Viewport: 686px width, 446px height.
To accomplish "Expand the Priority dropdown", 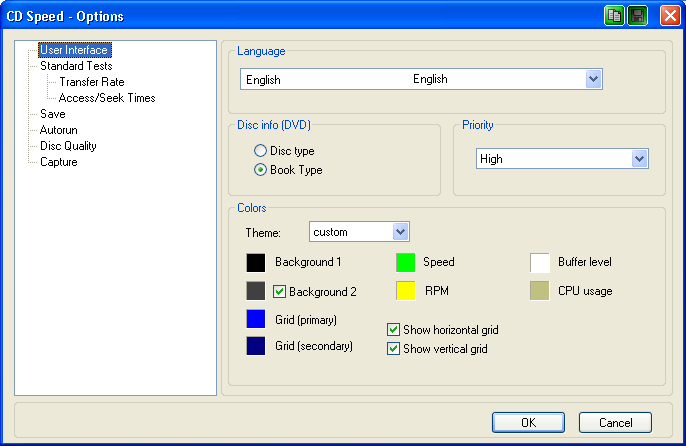I will click(639, 158).
